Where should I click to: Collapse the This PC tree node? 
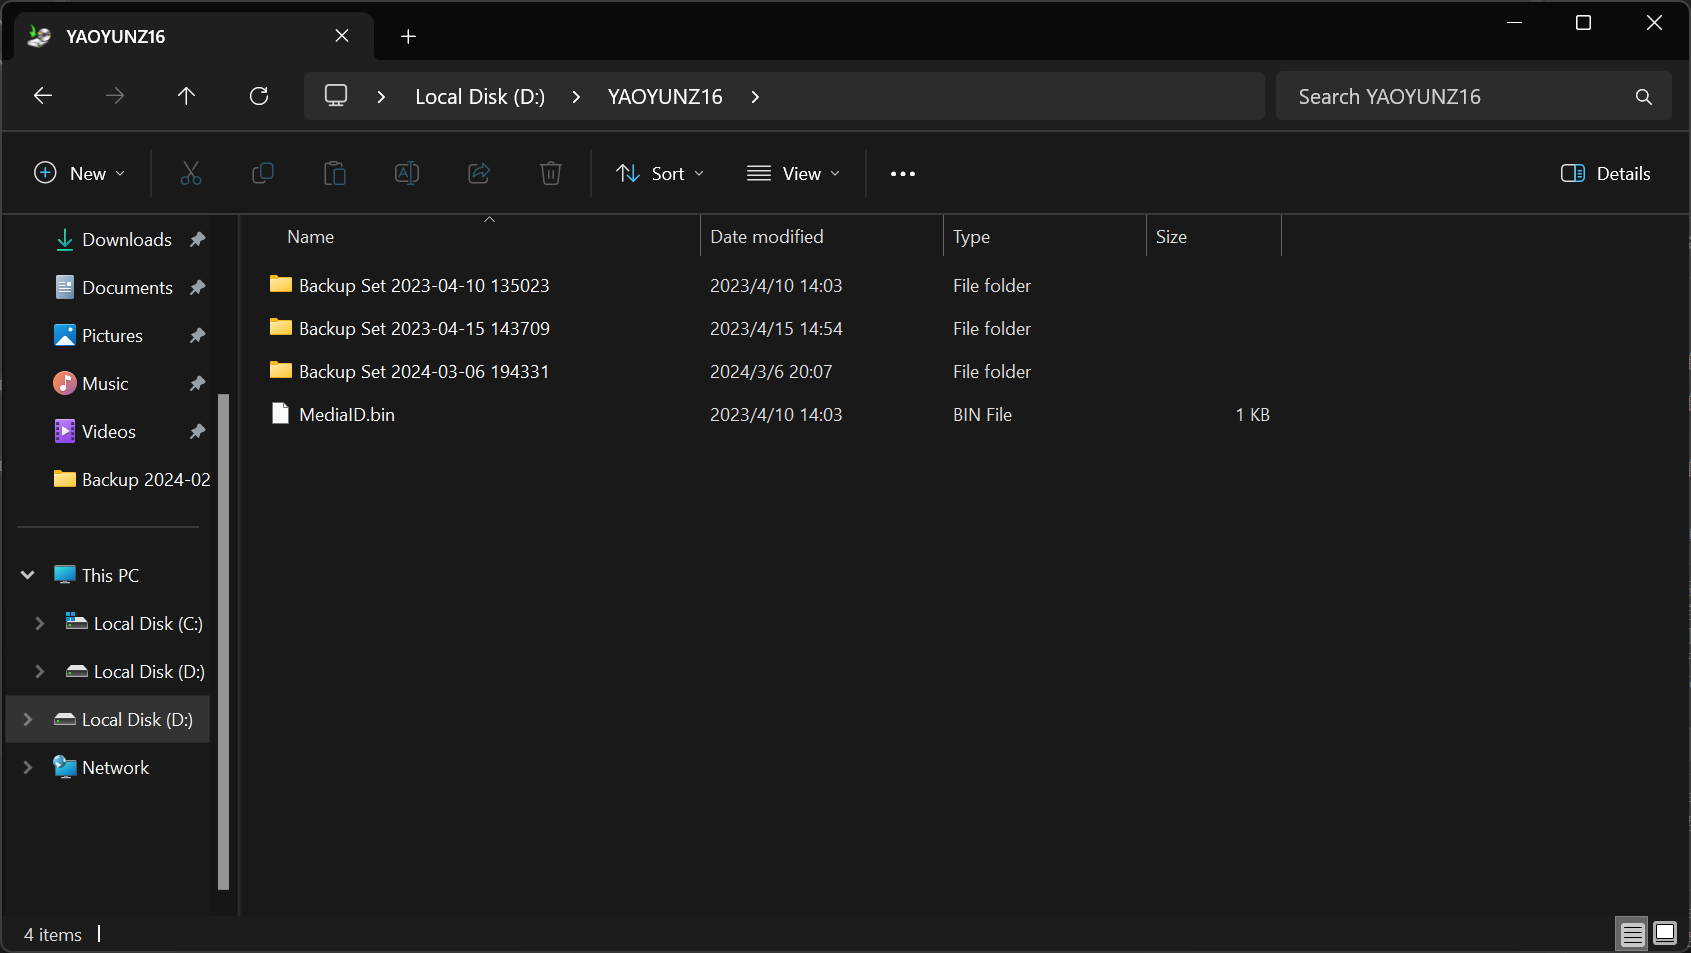(x=28, y=576)
